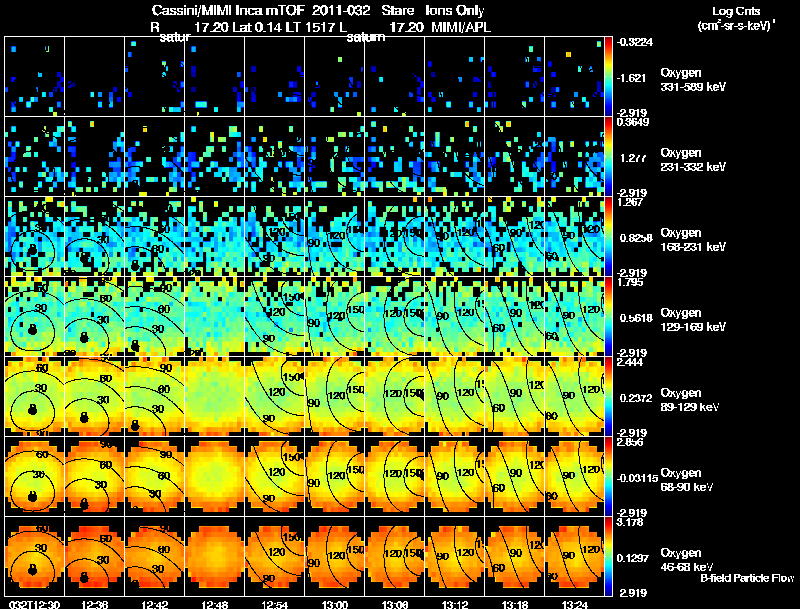The image size is (800, 609).
Task: Click the Oxygen 231-332 keV row label
Action: (692, 160)
